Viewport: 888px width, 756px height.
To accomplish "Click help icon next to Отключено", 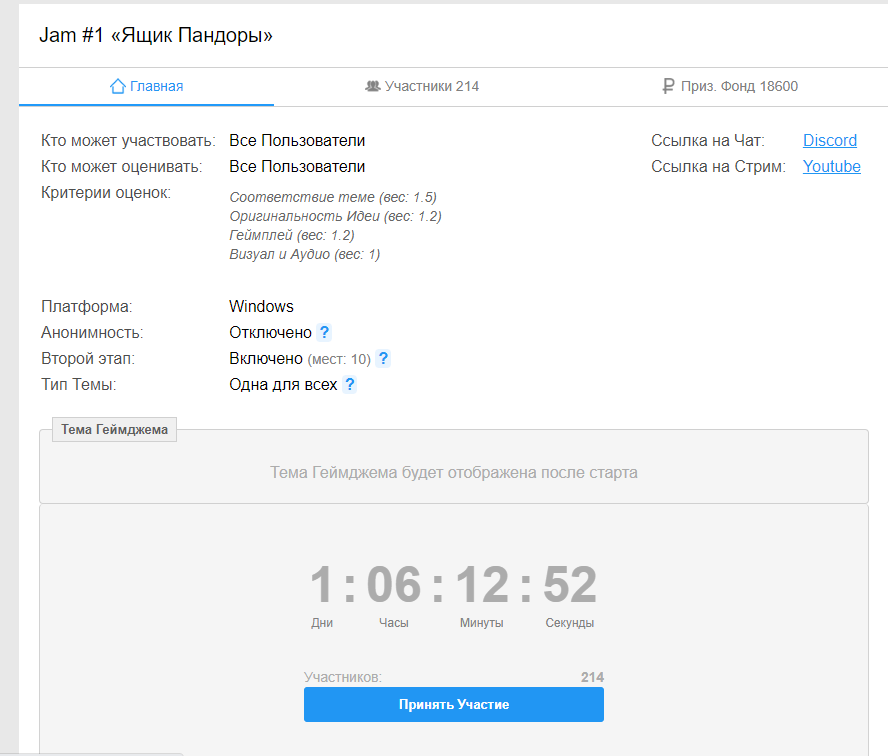I will click(324, 332).
